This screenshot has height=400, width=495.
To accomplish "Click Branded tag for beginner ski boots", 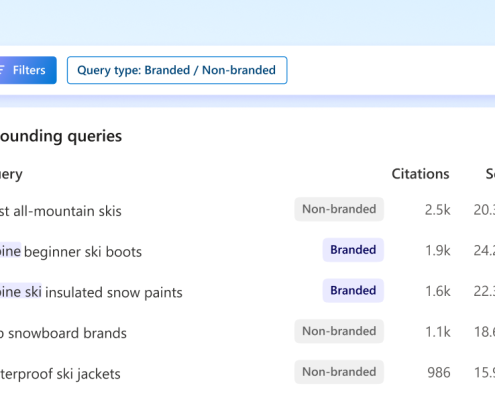I will [x=353, y=250].
